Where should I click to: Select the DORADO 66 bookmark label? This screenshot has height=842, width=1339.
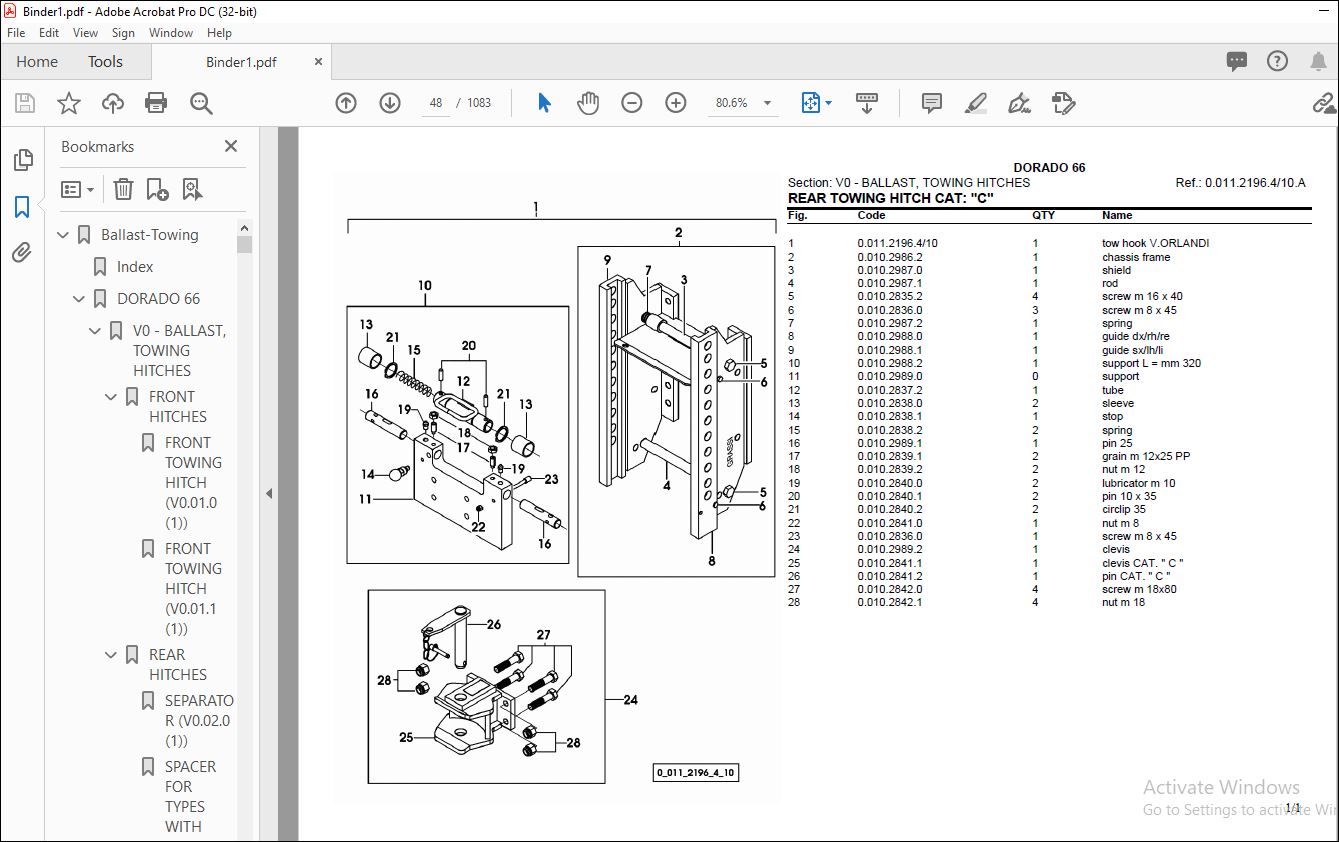(158, 299)
